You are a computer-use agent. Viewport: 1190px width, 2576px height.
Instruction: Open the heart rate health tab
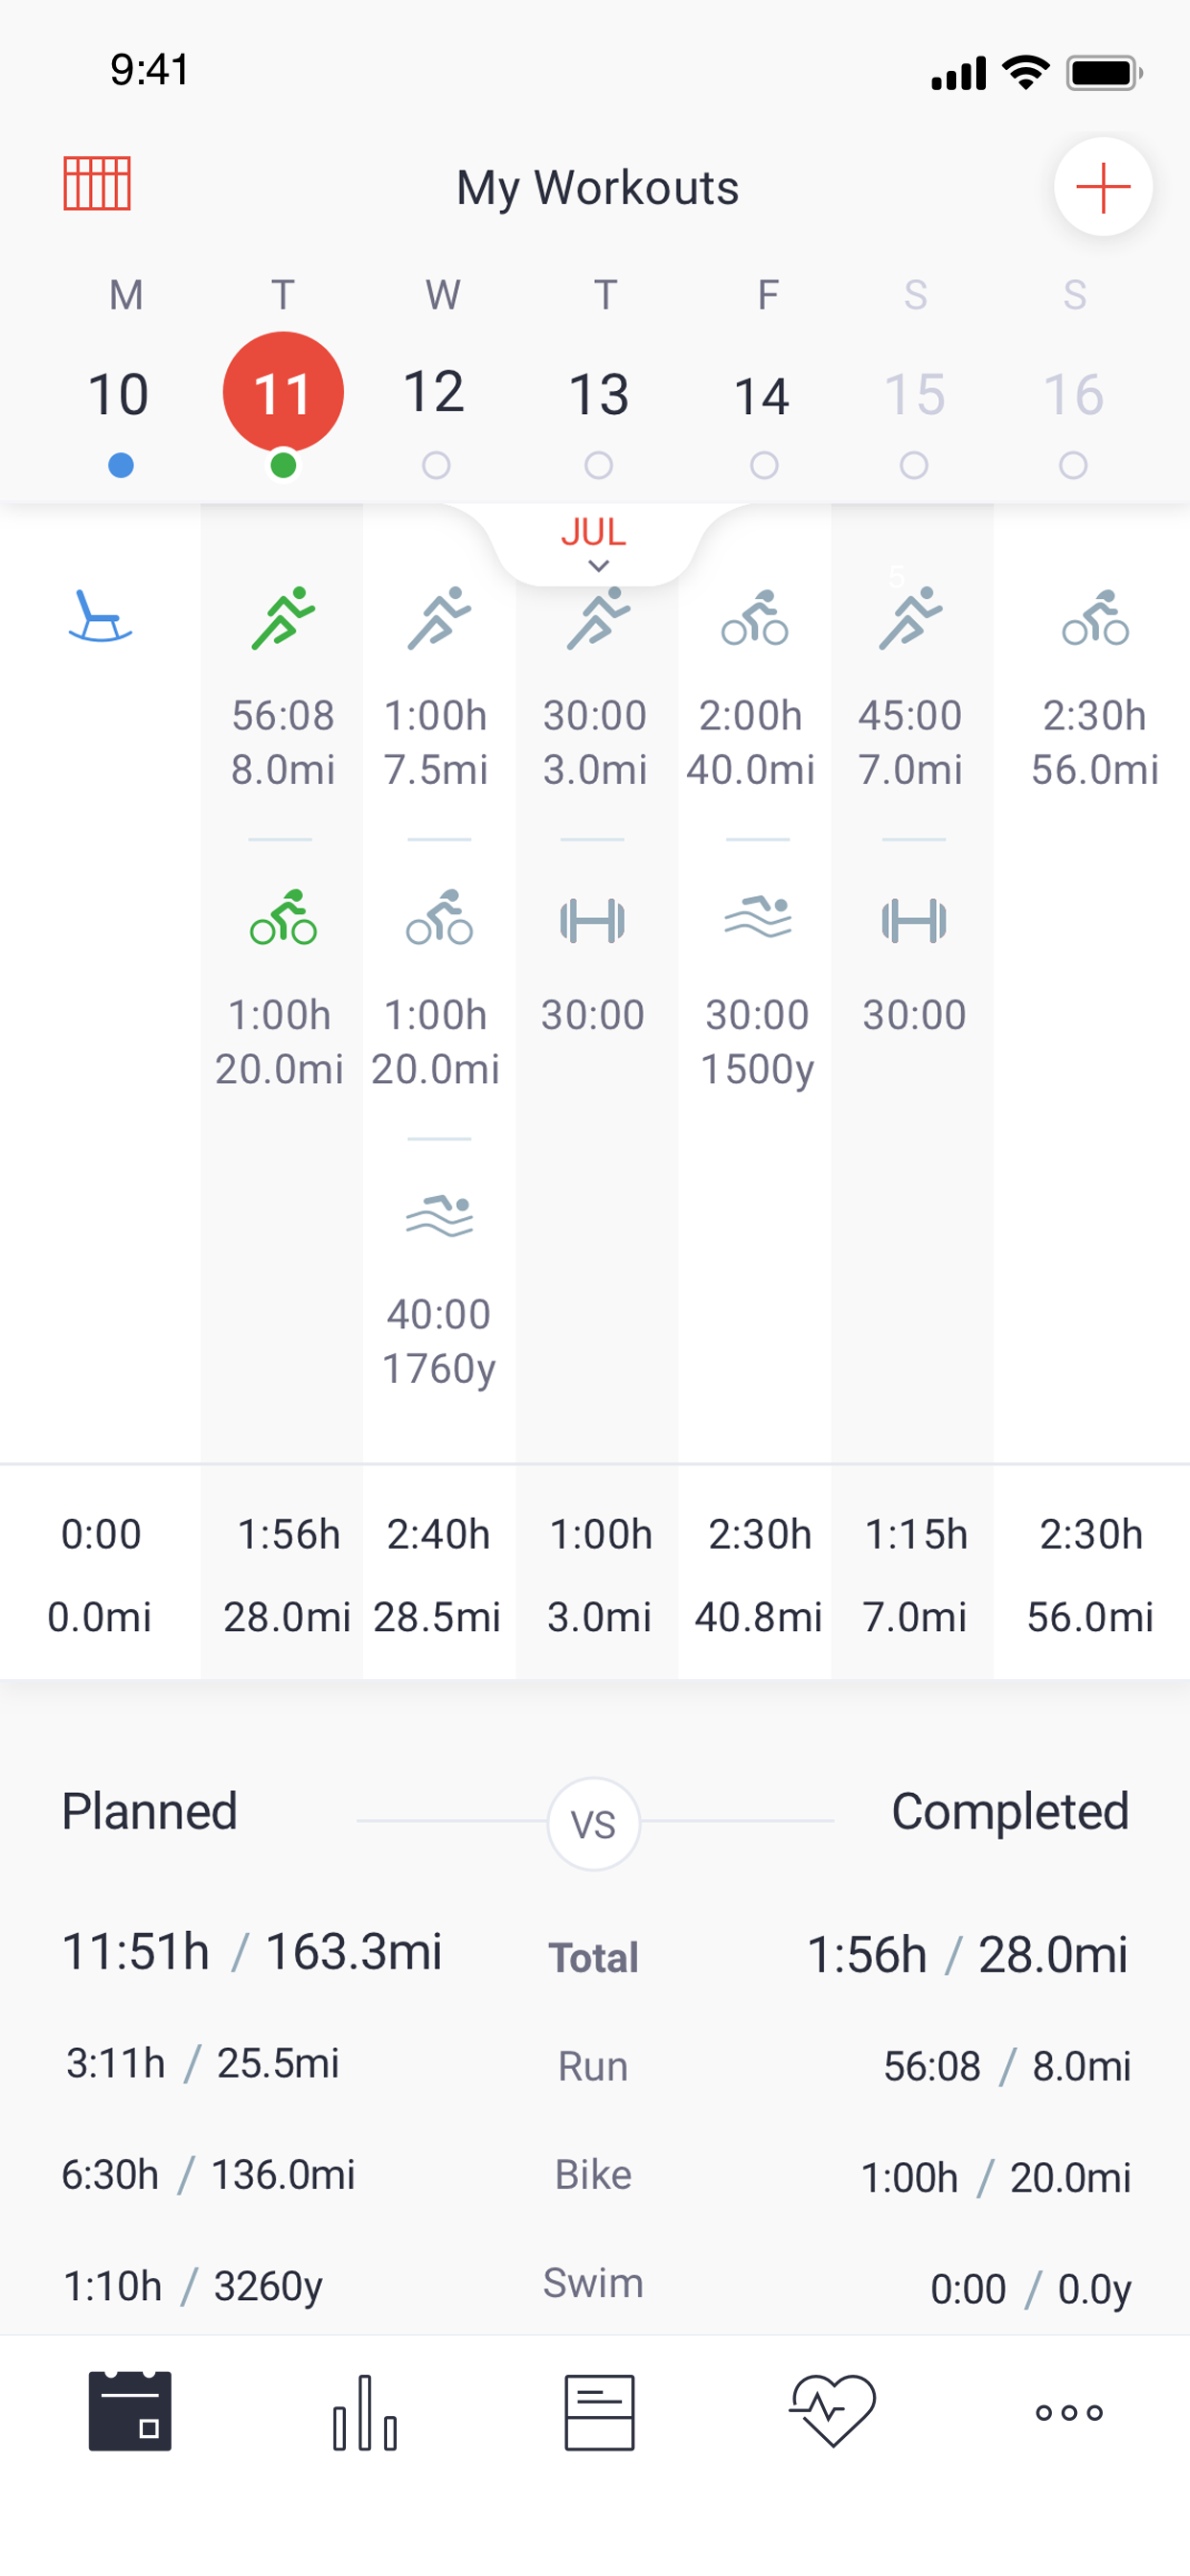(x=833, y=2411)
